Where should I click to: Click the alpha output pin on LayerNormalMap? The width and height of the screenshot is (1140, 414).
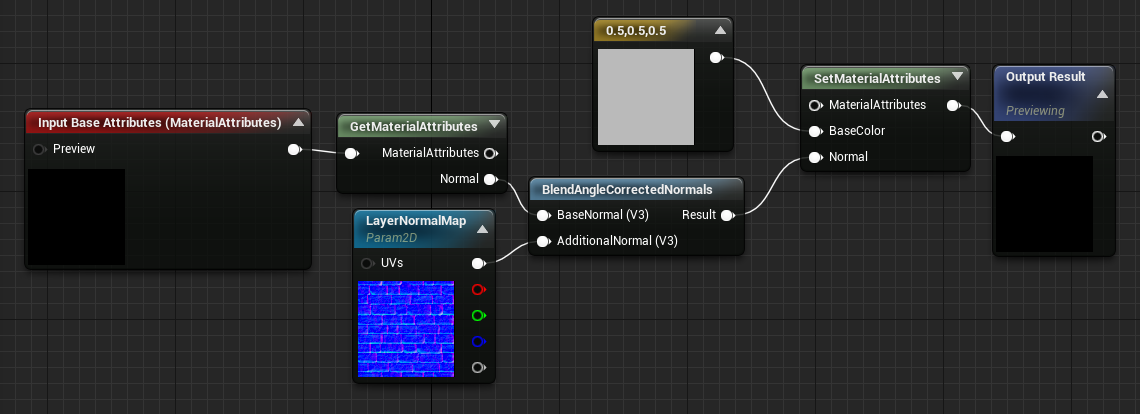point(478,367)
